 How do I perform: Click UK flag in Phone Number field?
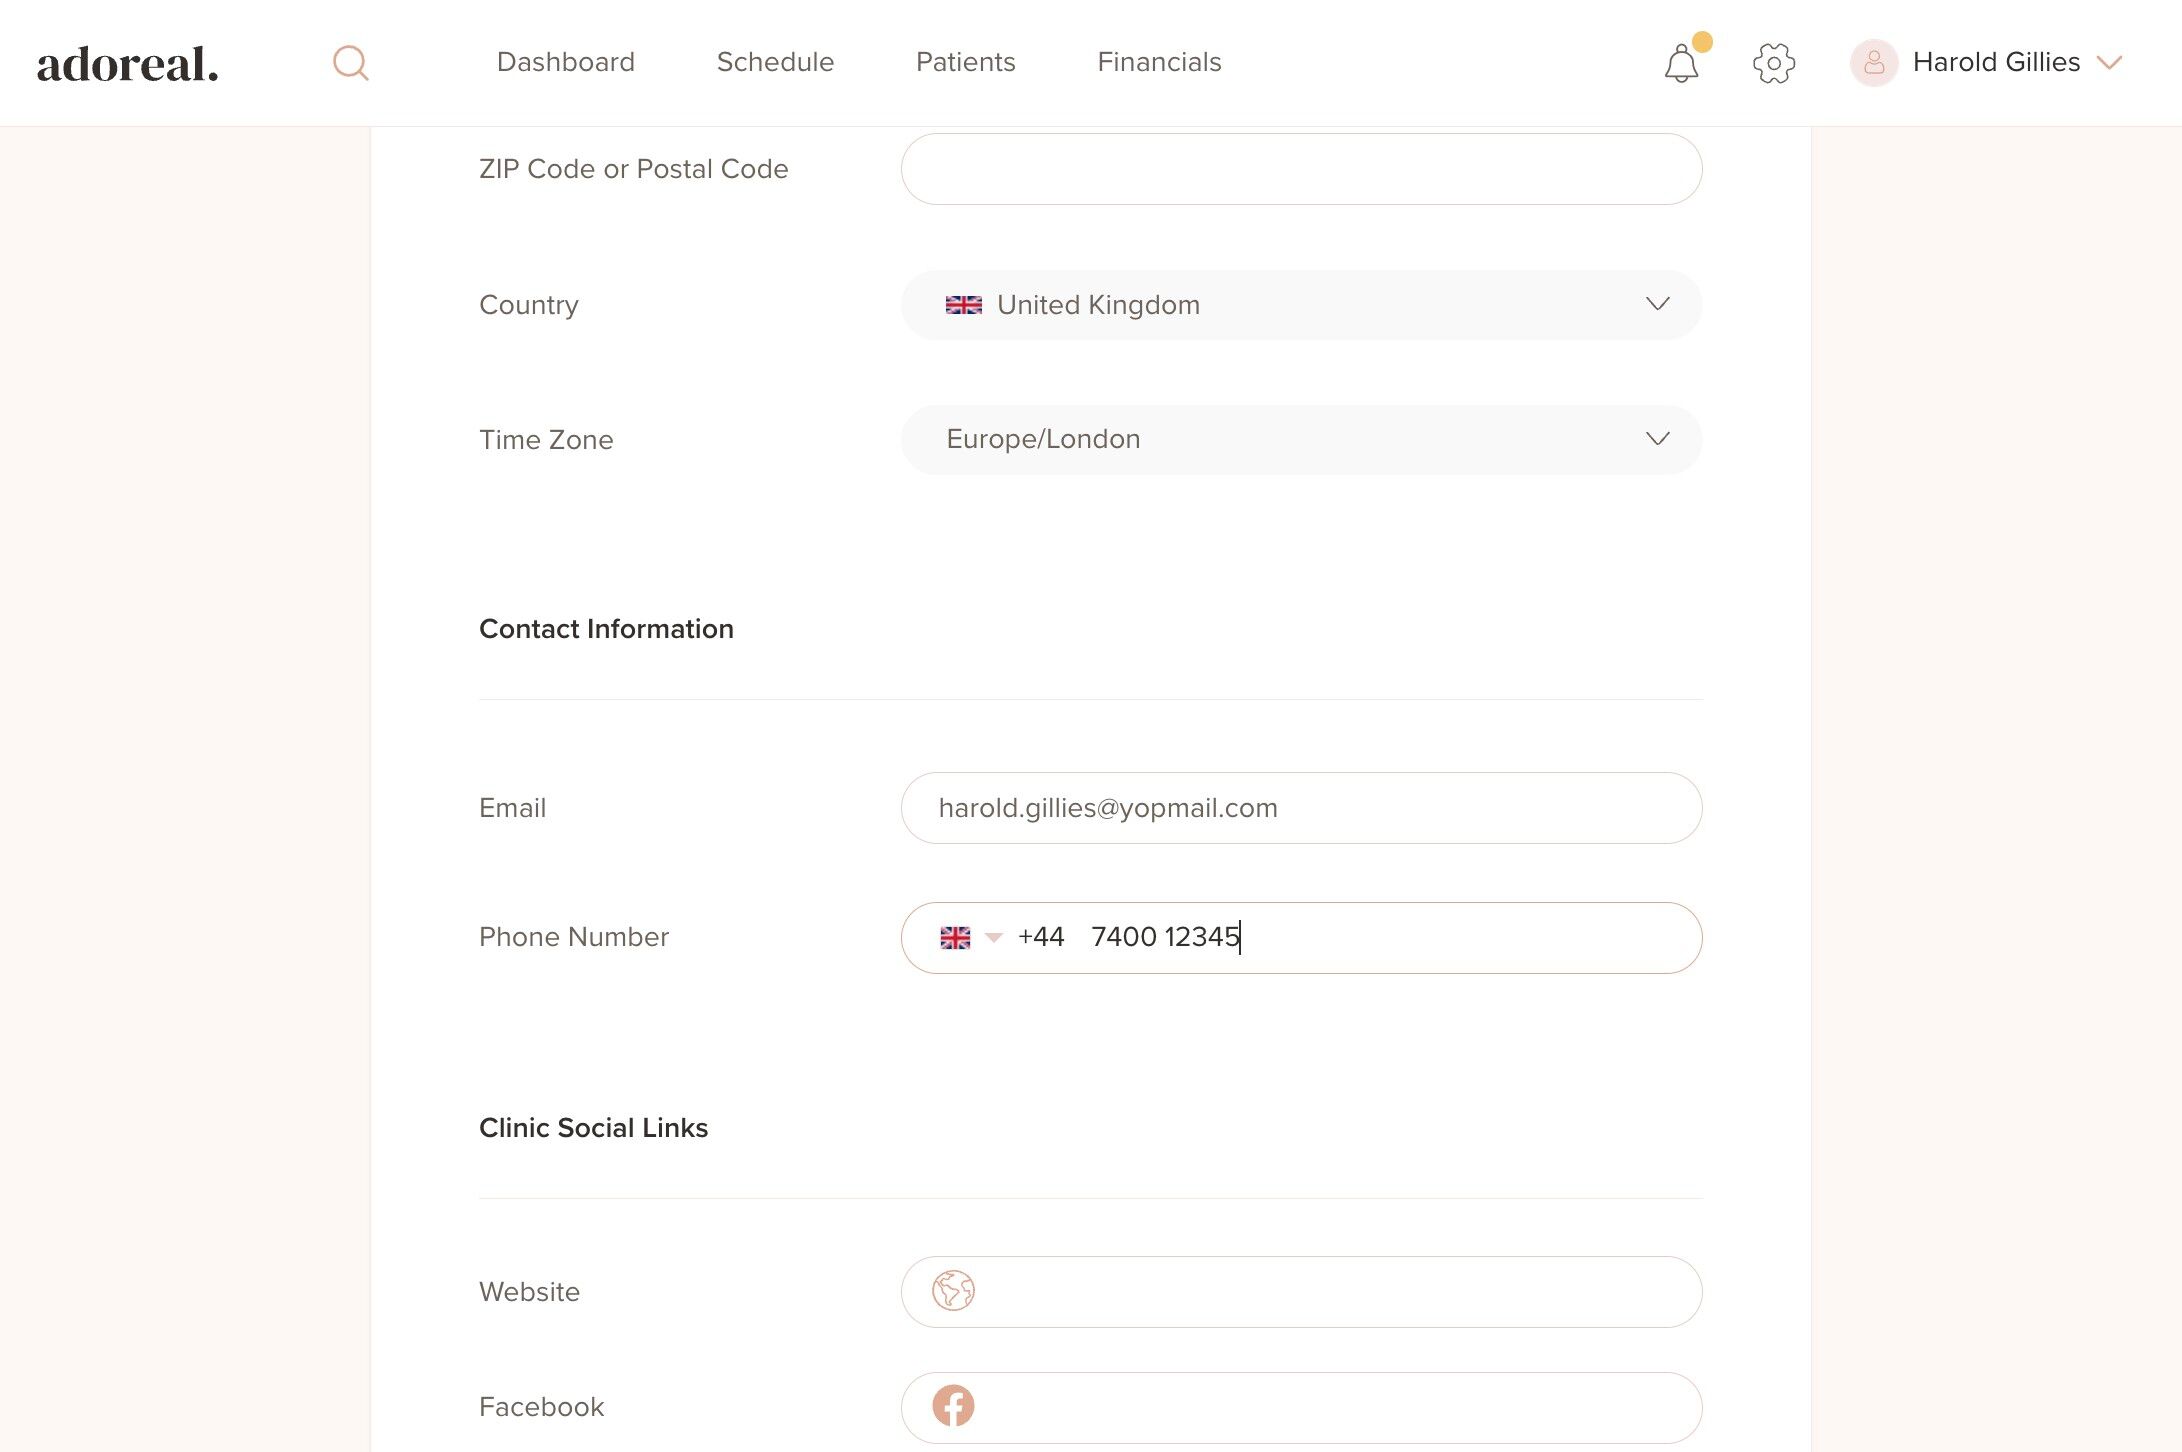pos(955,937)
